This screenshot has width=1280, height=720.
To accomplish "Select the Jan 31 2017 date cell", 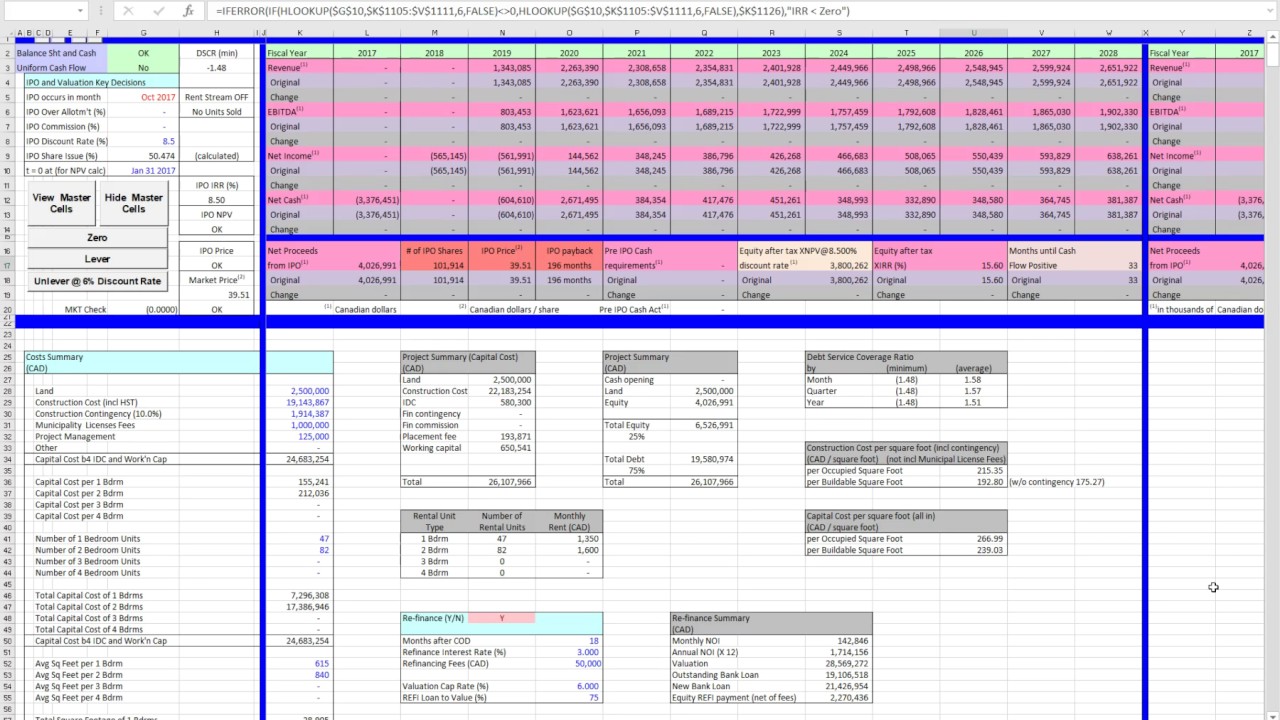I will click(x=143, y=171).
